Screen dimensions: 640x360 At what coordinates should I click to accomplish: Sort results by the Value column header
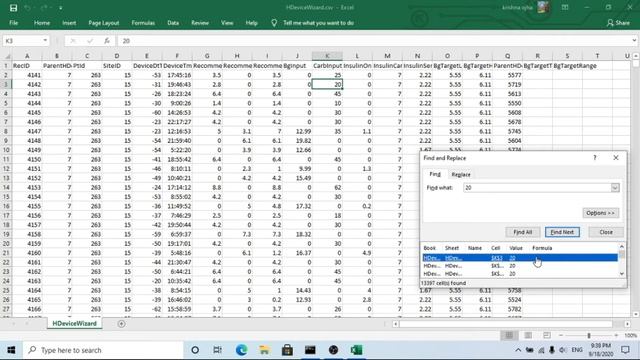tap(516, 248)
